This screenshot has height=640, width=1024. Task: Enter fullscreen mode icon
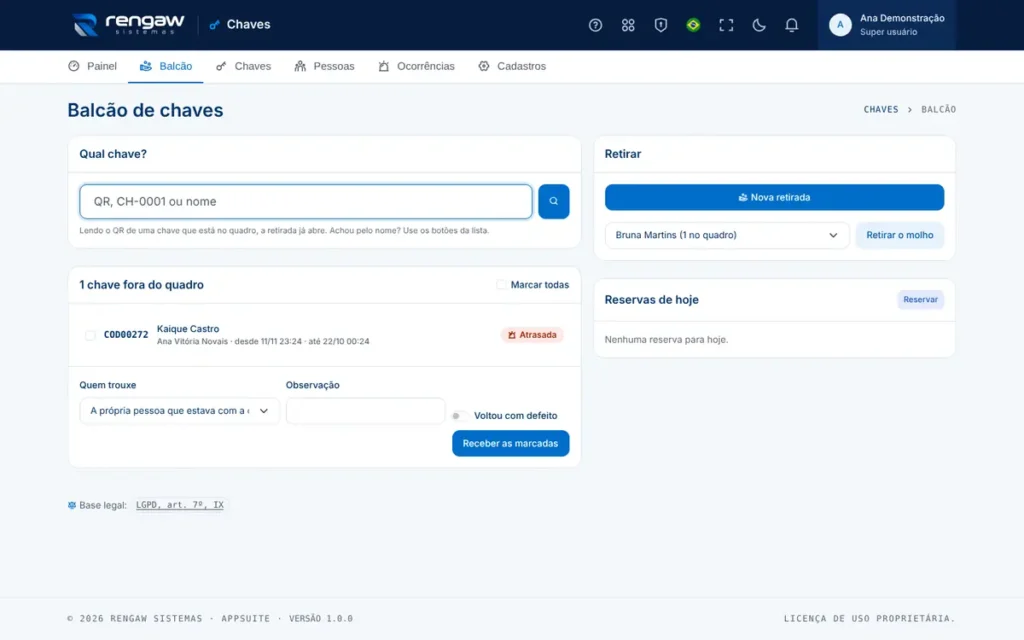726,25
